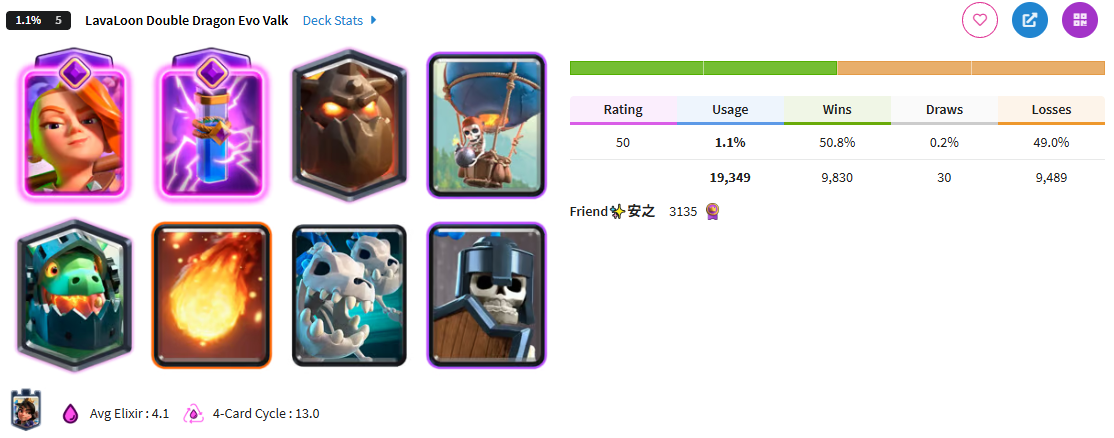
Task: Select the Guards card
Action: 487,295
